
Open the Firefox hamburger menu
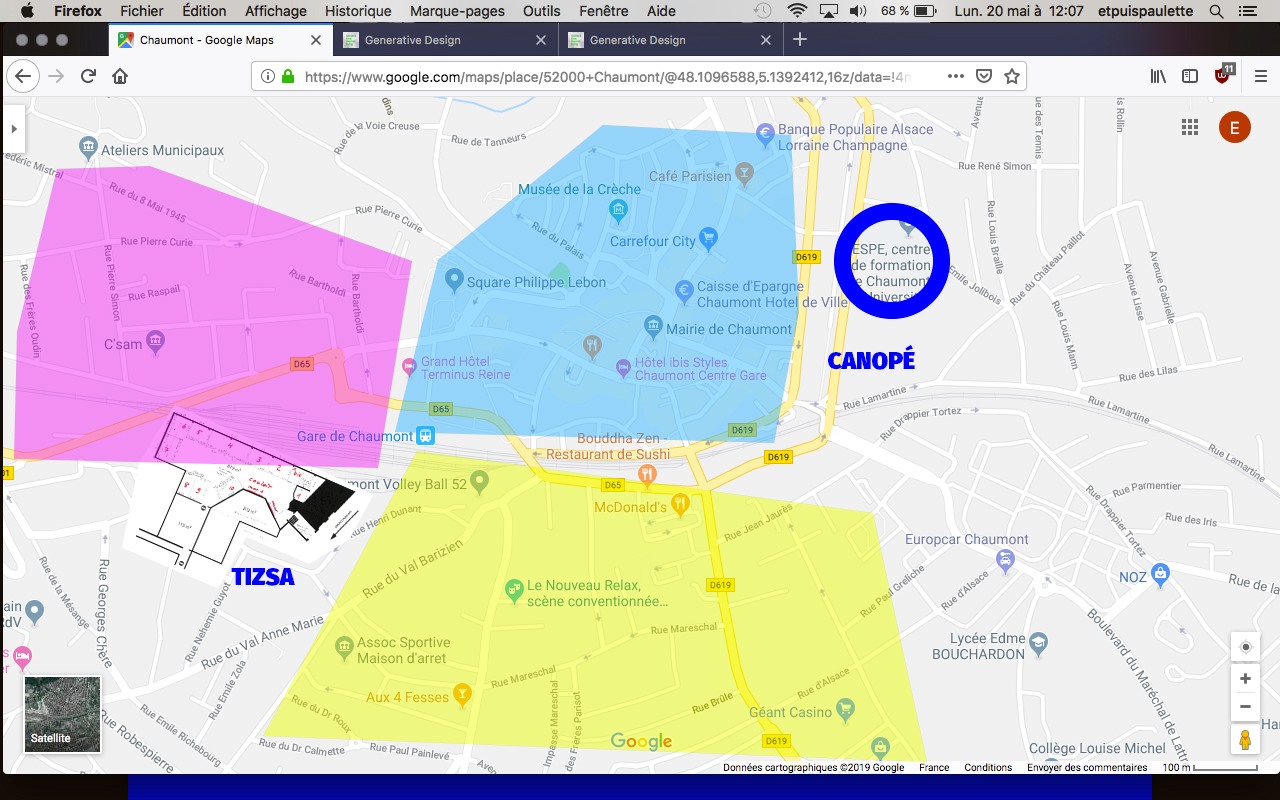point(1260,76)
